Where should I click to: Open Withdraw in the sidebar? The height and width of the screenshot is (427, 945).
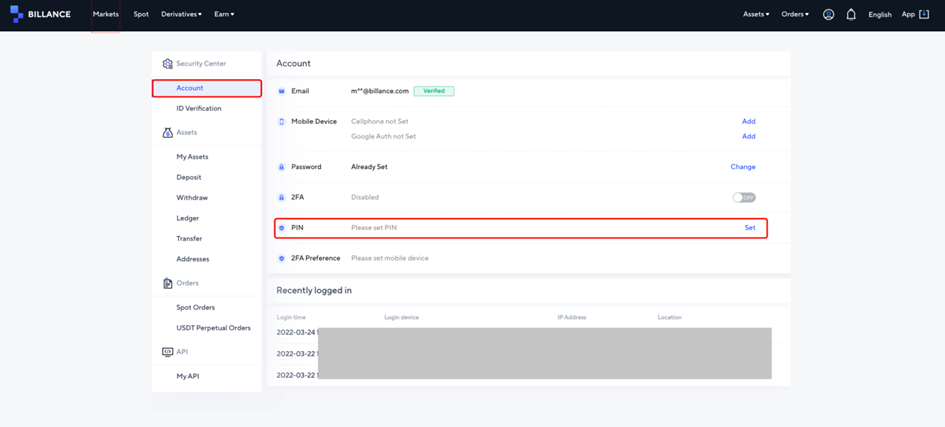click(x=192, y=198)
